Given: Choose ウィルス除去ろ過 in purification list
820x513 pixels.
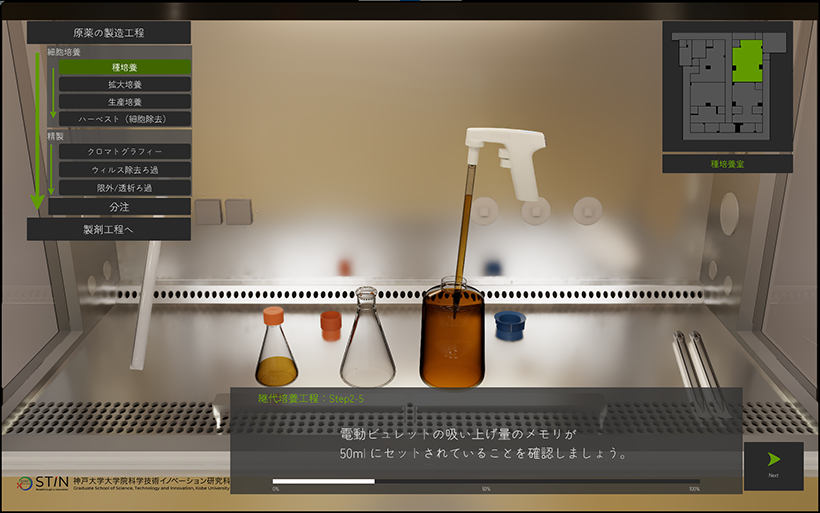Looking at the screenshot, I should (124, 170).
